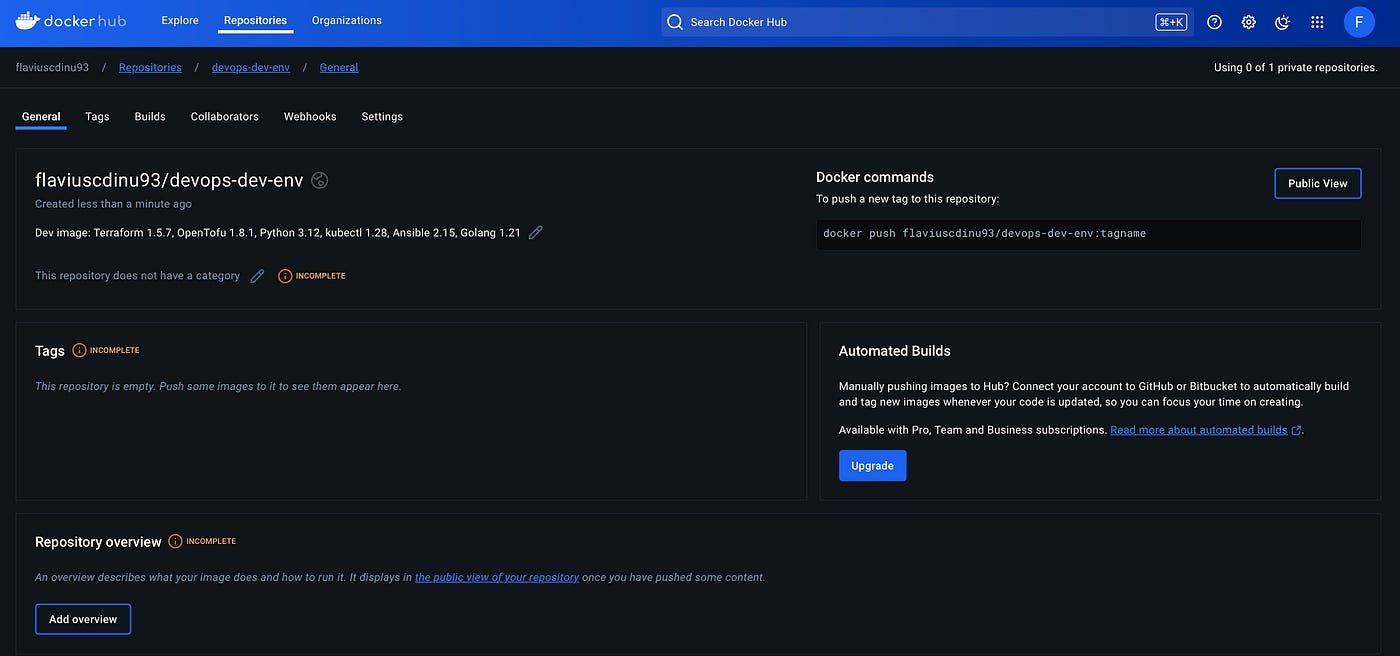
Task: Edit the repository category pencil icon
Action: (x=257, y=276)
